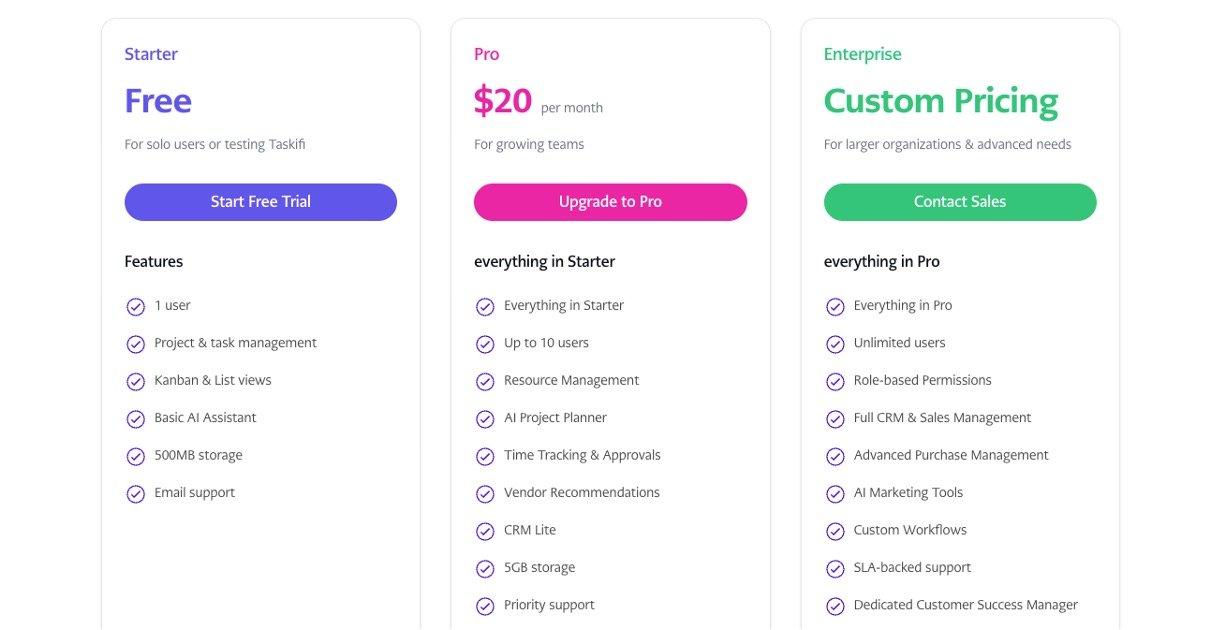
Task: Click checkmark next to SLA-backed support
Action: pos(835,569)
